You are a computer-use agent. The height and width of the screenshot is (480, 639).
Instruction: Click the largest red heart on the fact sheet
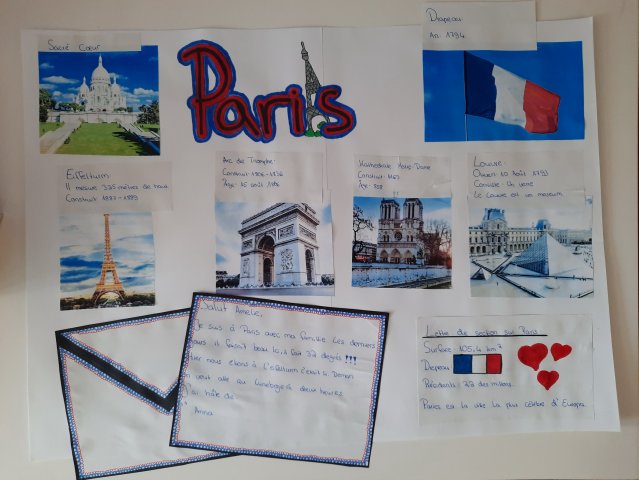point(533,355)
